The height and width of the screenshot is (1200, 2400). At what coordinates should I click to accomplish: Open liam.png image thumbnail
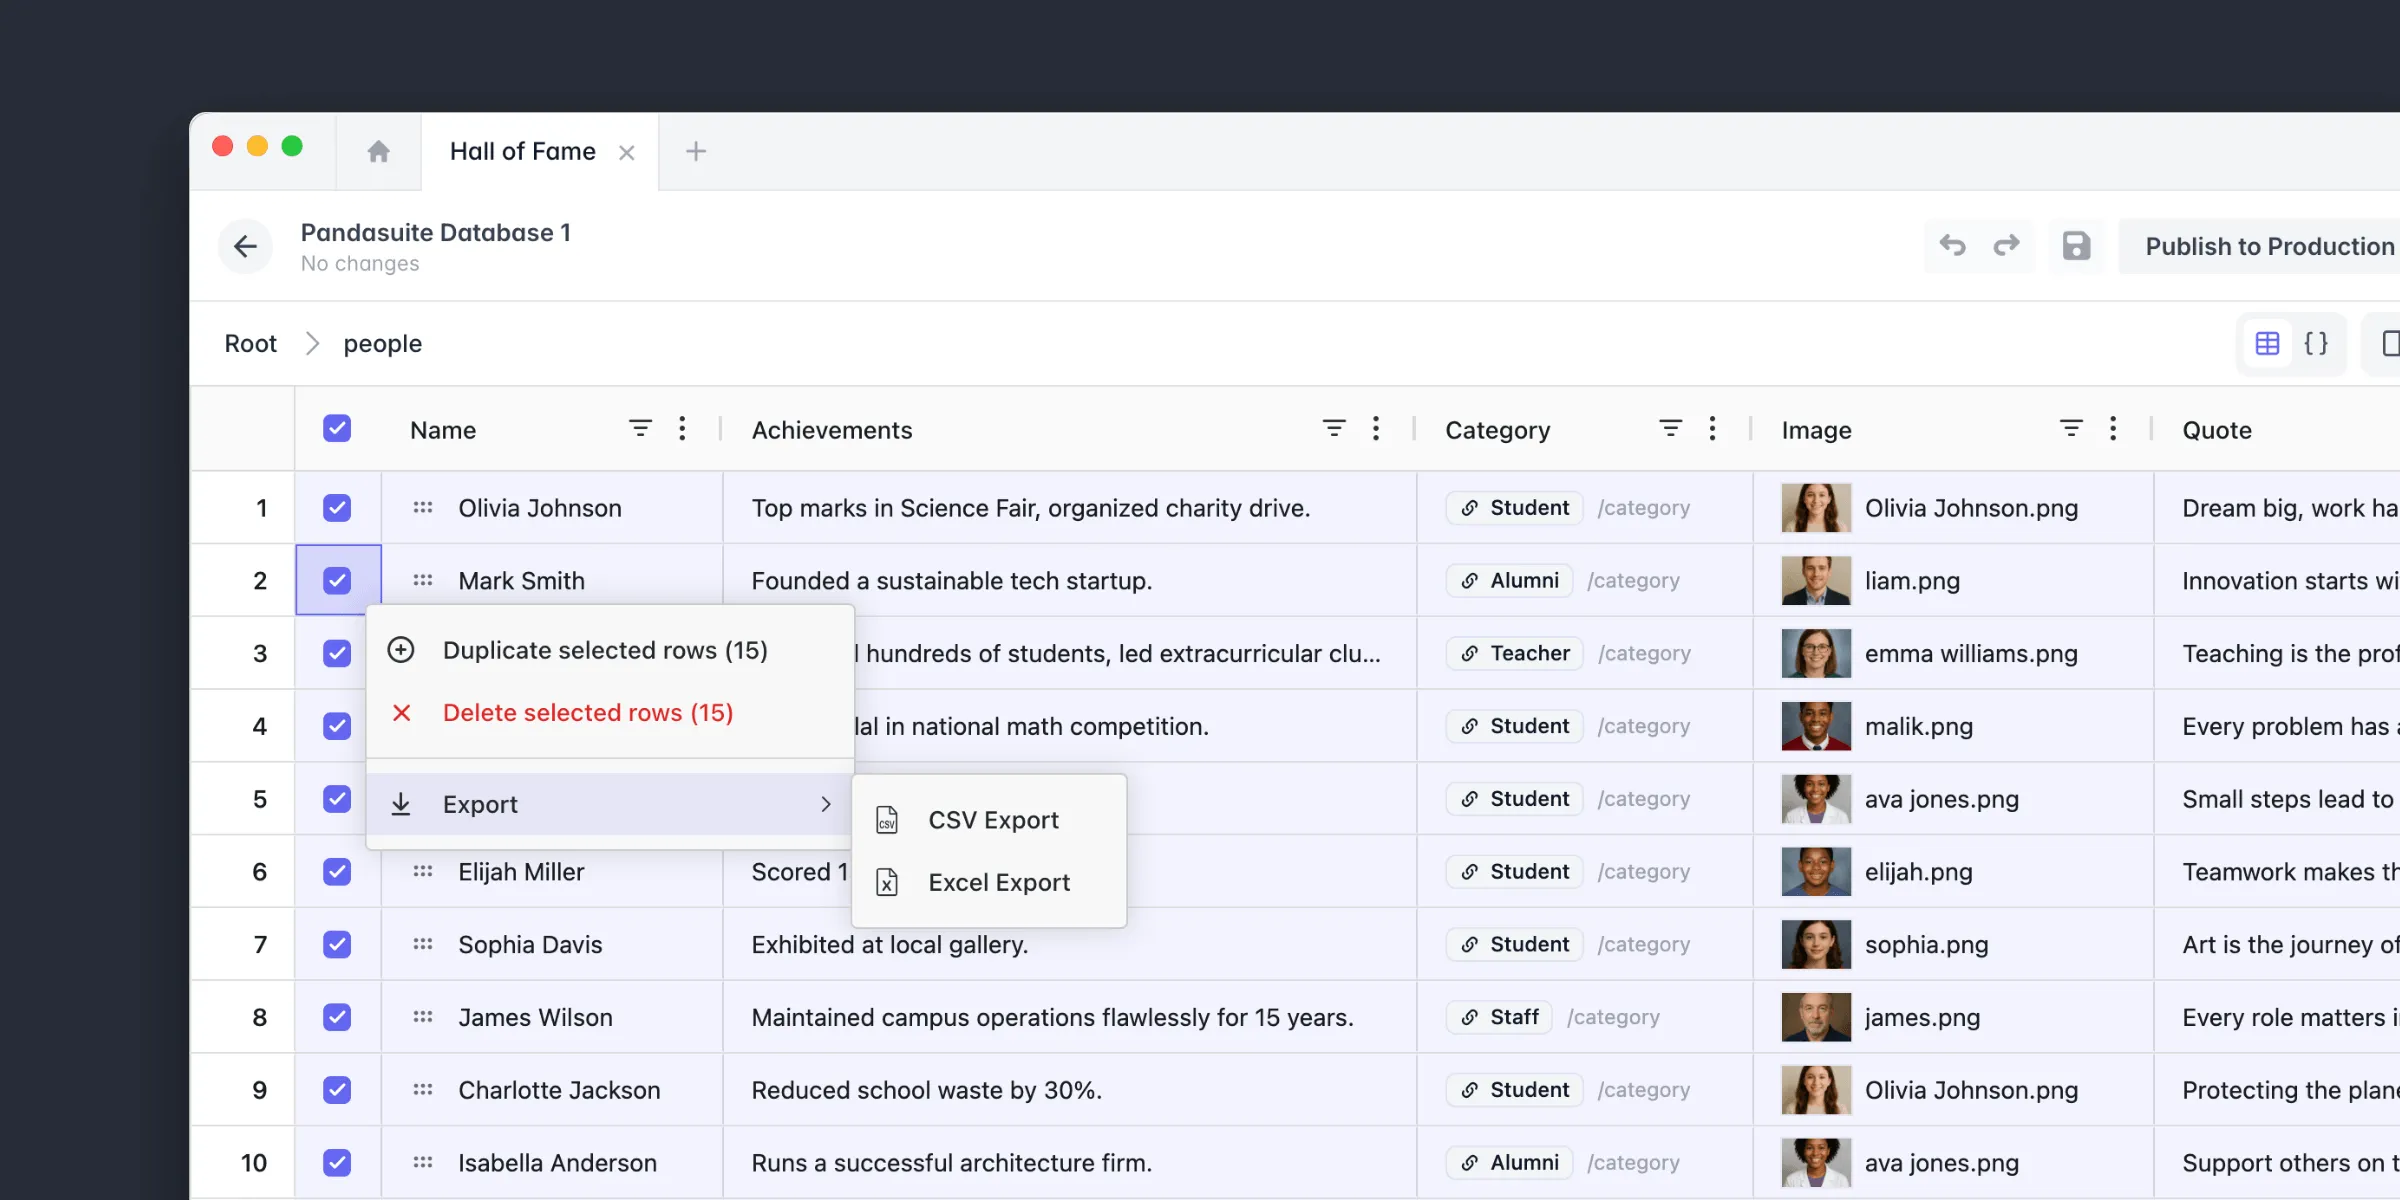click(1816, 581)
